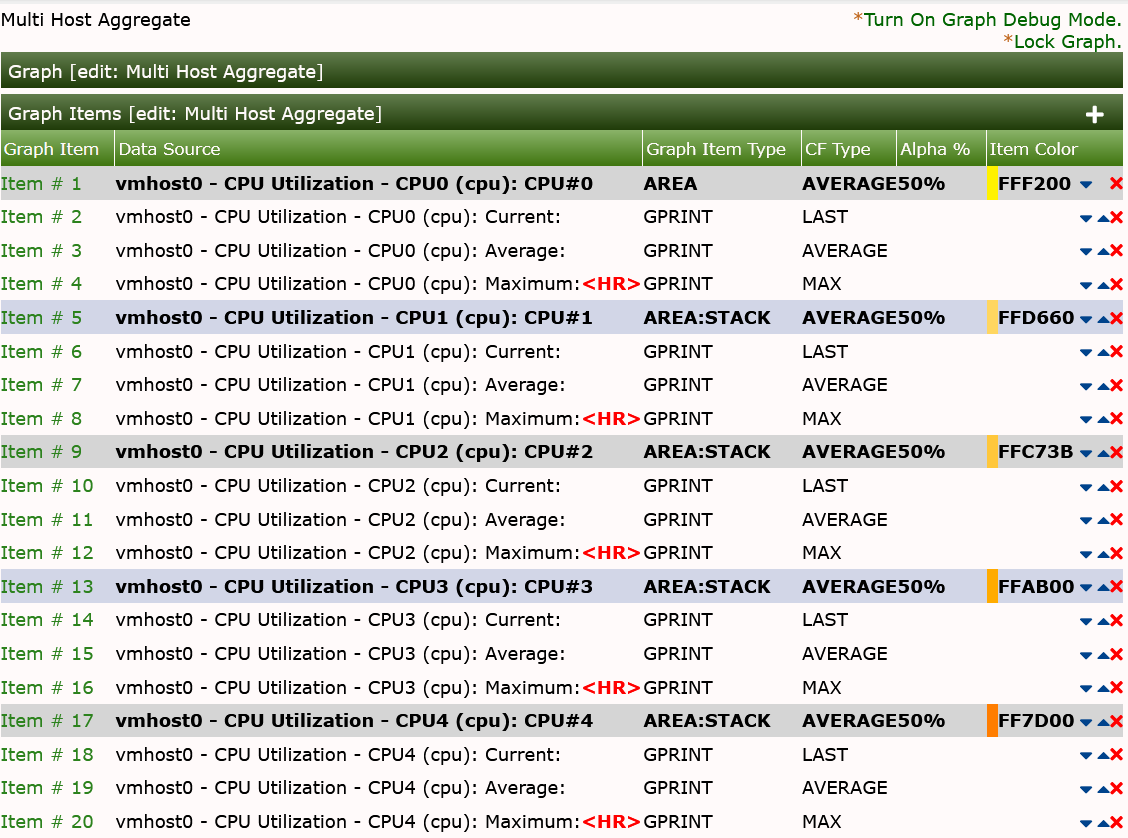This screenshot has height=838, width=1128.
Task: Click the Graph Items section header
Action: 195,114
